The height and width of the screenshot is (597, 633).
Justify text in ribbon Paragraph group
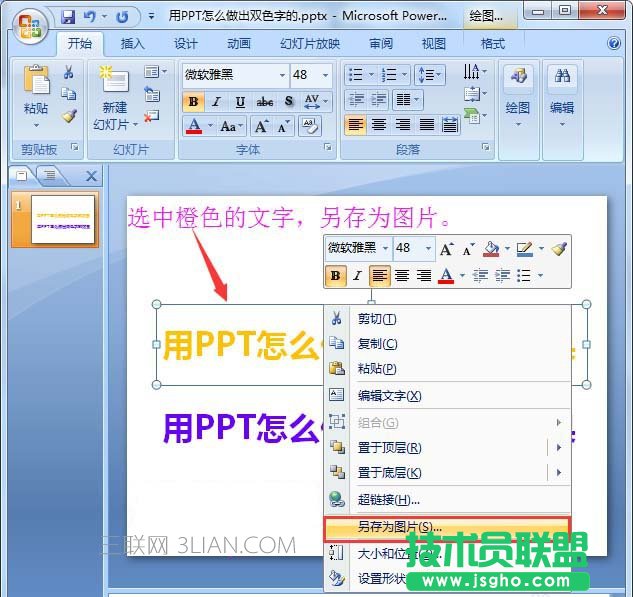pos(426,124)
